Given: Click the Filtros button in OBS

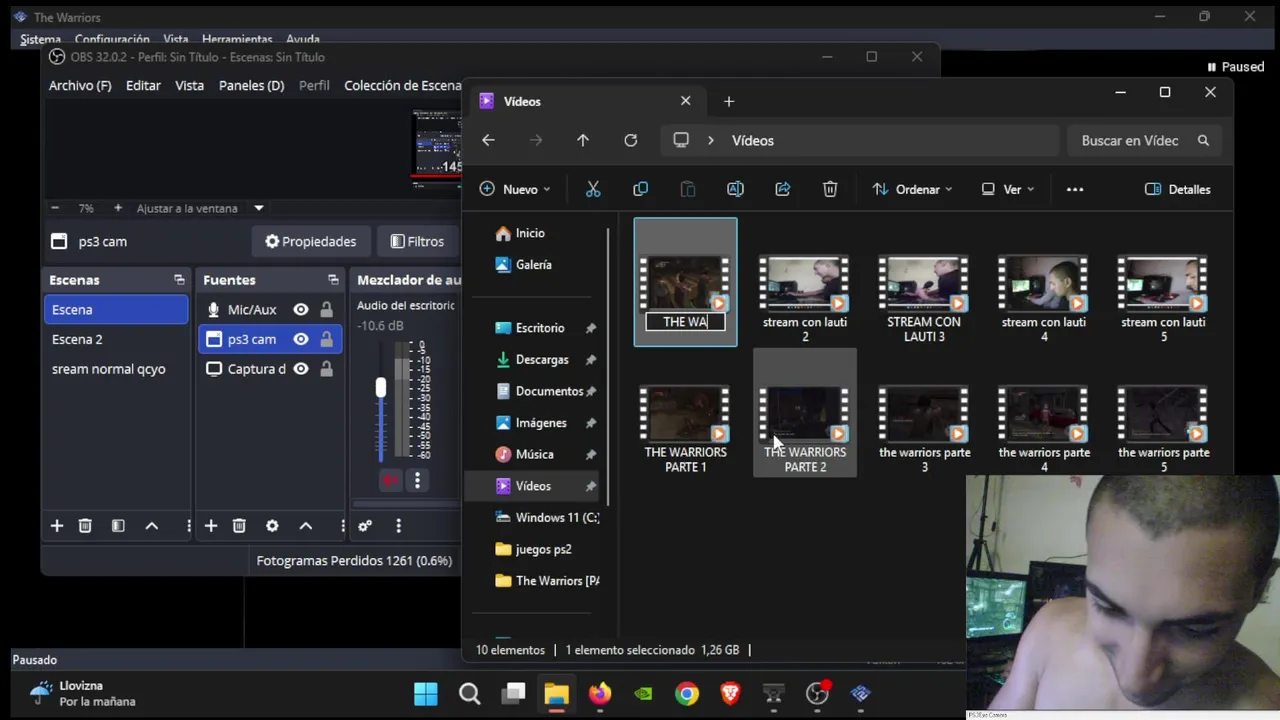Looking at the screenshot, I should click(417, 241).
